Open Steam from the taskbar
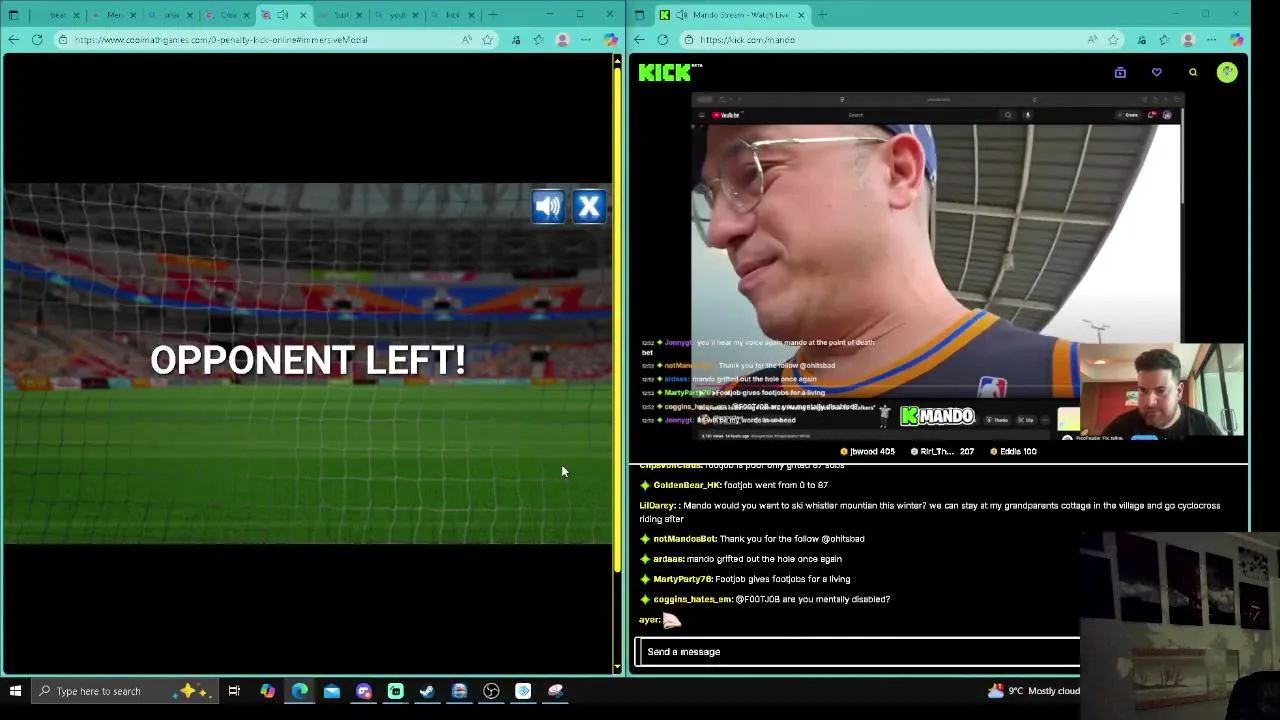Image resolution: width=1280 pixels, height=720 pixels. tap(427, 691)
